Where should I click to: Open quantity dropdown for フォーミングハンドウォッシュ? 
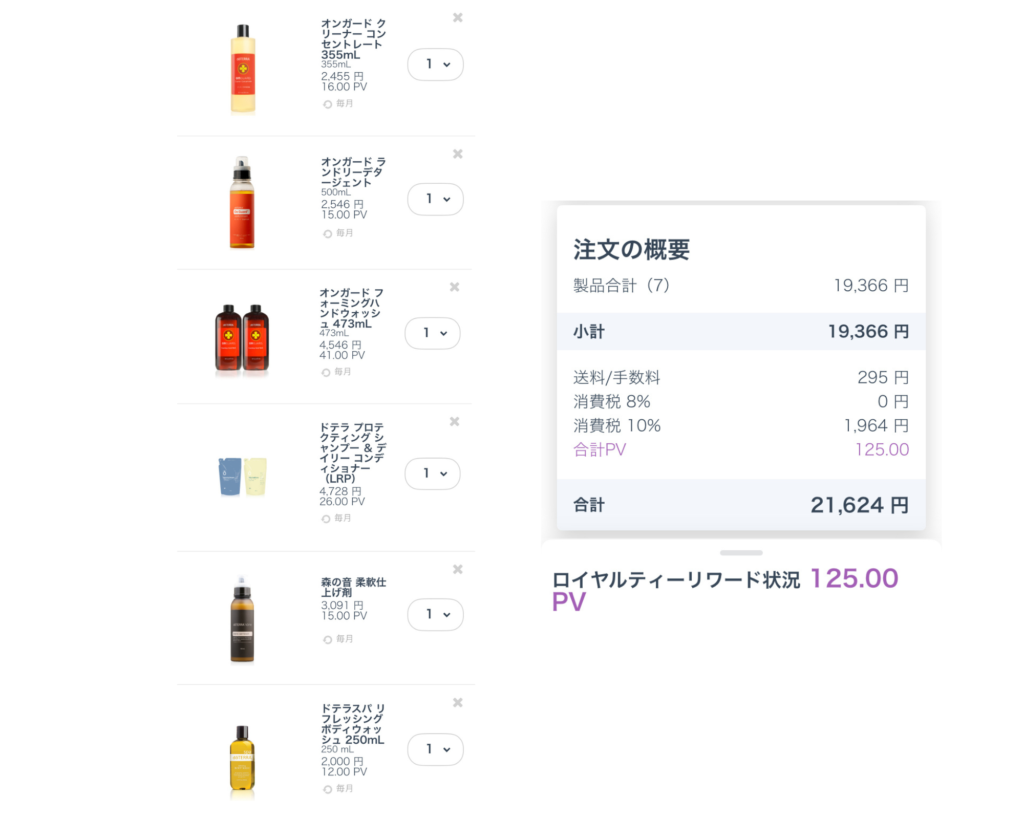click(433, 333)
